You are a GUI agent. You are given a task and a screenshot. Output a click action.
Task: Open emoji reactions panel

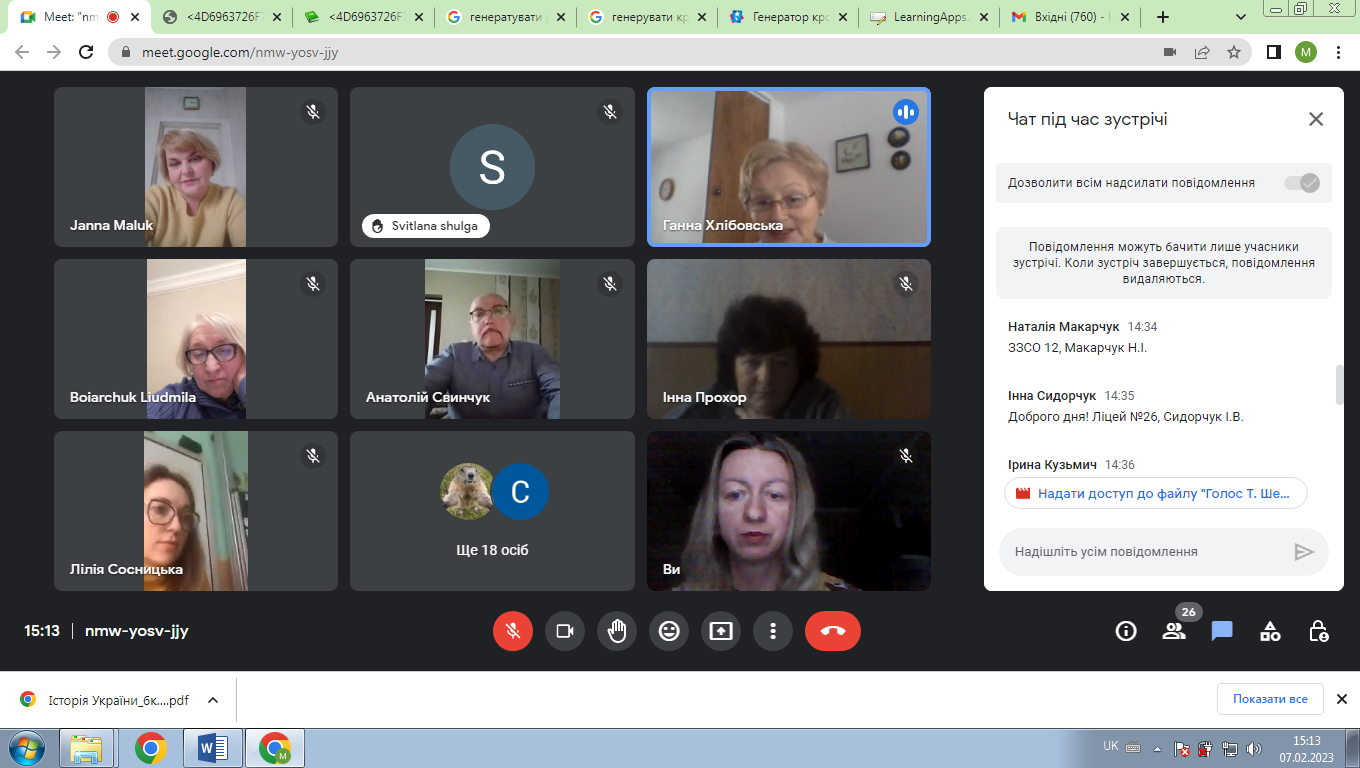tap(669, 631)
